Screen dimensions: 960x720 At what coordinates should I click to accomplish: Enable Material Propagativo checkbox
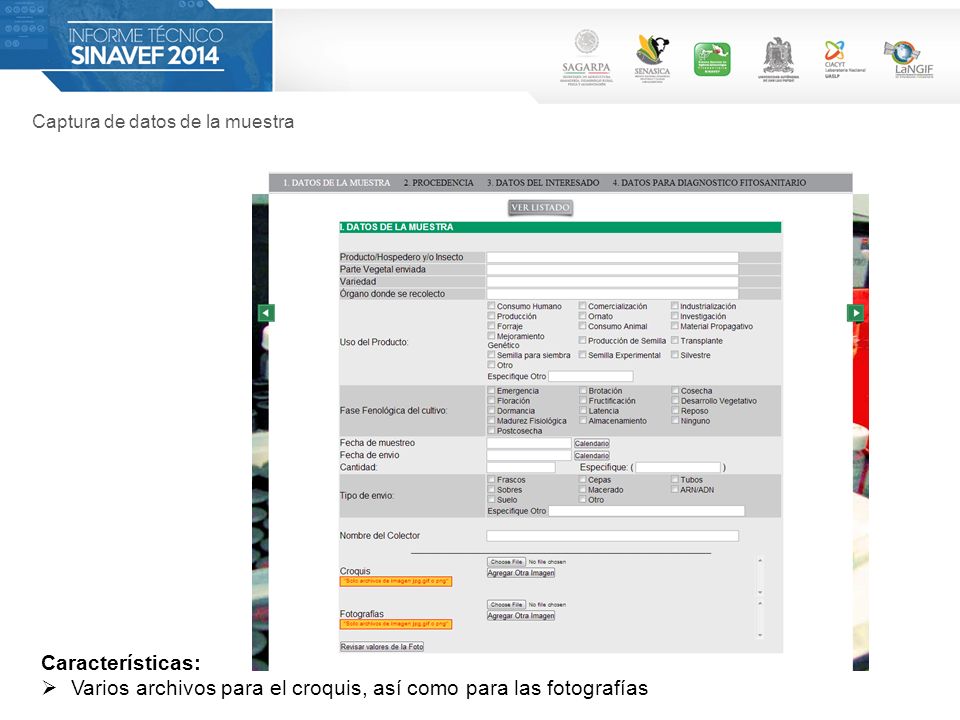(x=675, y=326)
